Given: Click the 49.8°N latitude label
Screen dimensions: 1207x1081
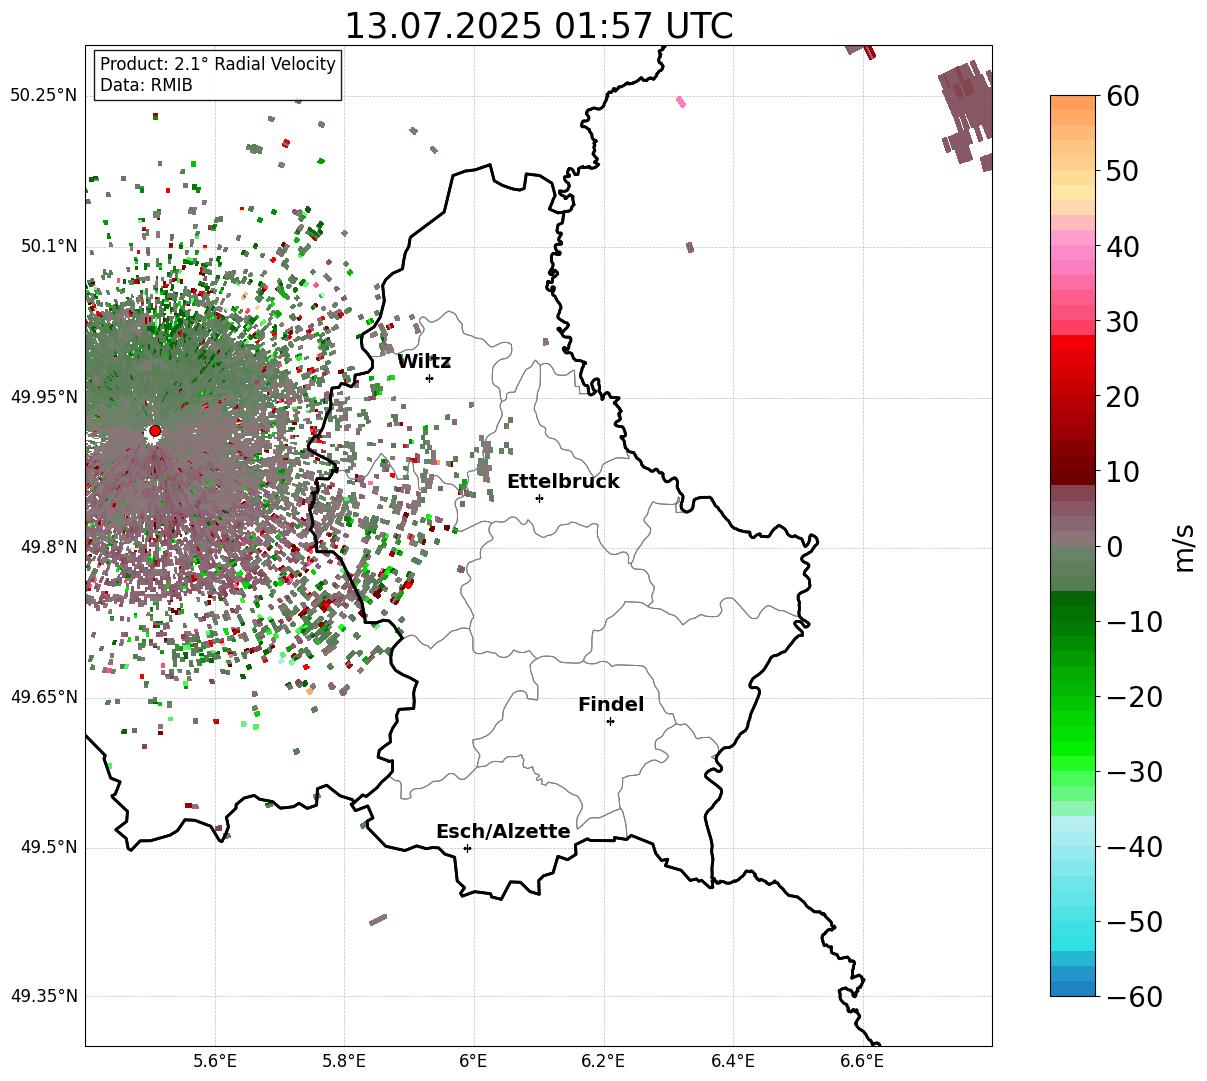Looking at the screenshot, I should tap(48, 547).
